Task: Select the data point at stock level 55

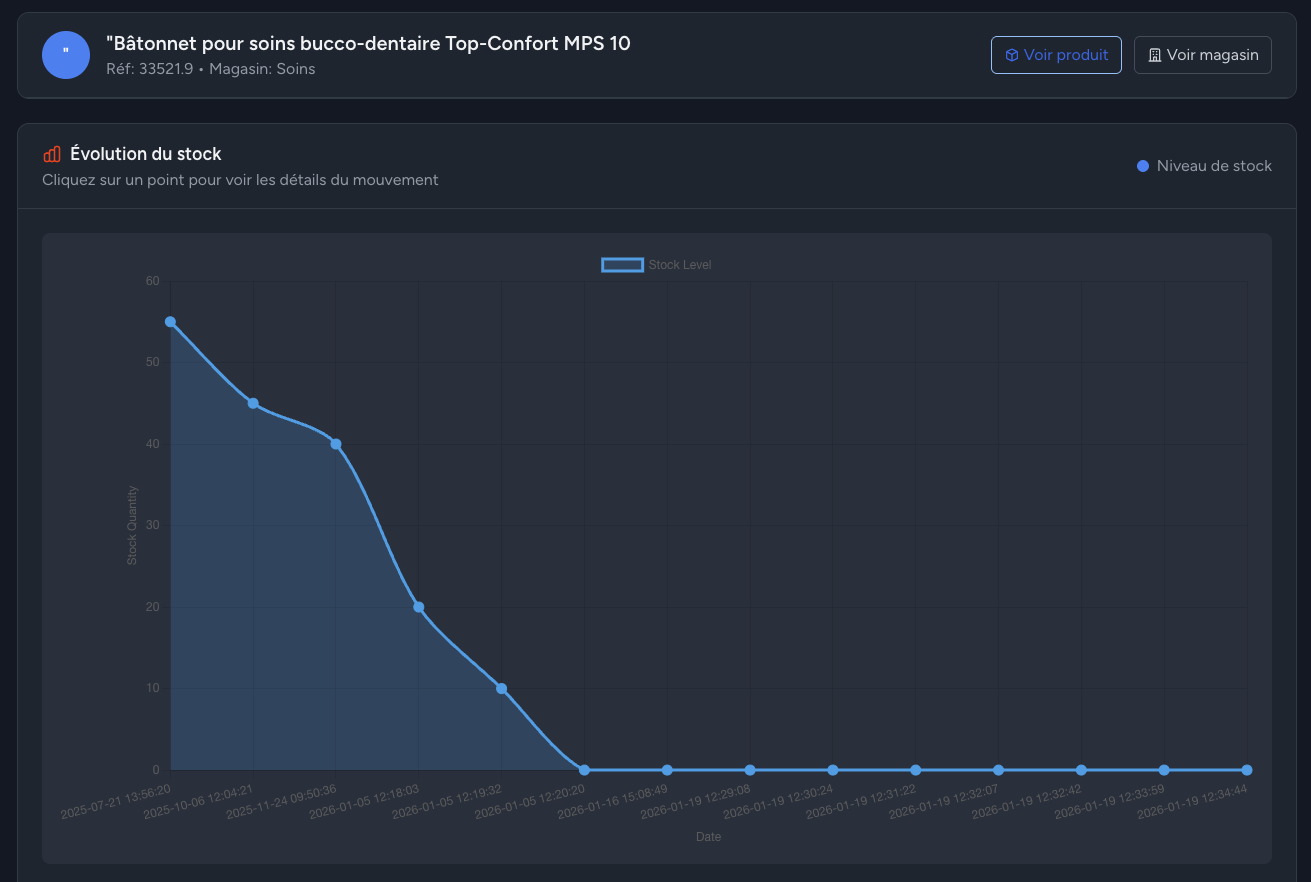Action: pos(170,322)
